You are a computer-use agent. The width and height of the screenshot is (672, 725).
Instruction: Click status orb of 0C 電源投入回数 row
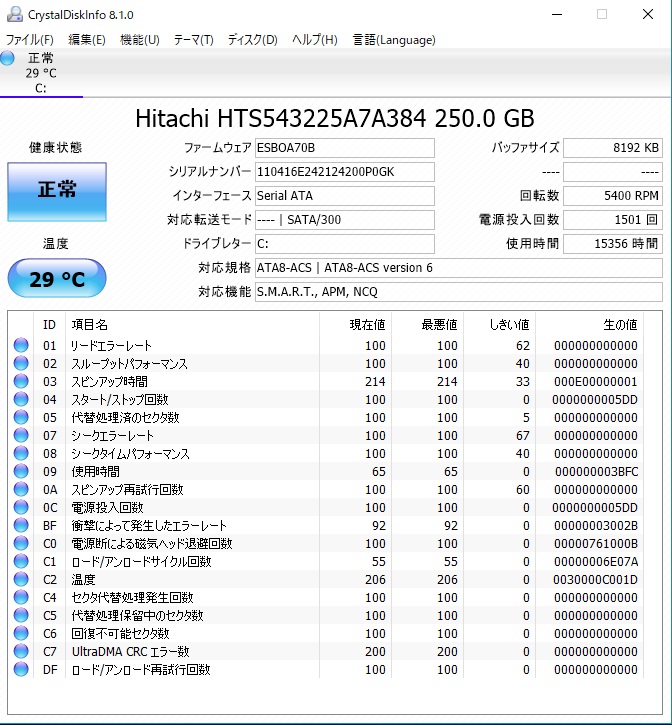21,507
